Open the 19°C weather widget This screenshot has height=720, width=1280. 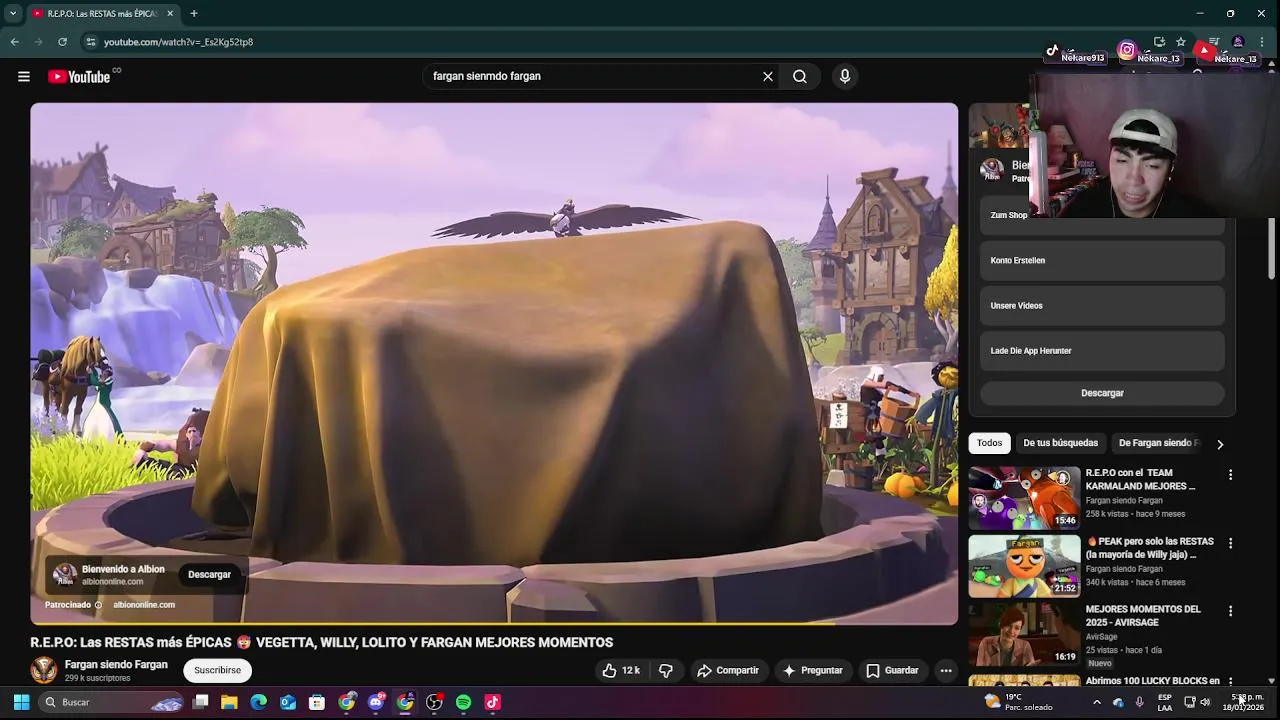tap(1018, 702)
